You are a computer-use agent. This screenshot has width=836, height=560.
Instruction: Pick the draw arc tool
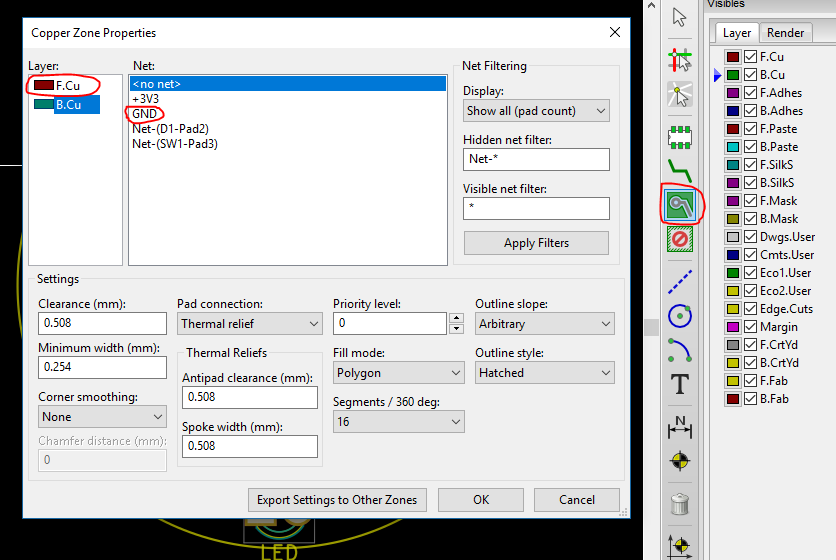(679, 350)
